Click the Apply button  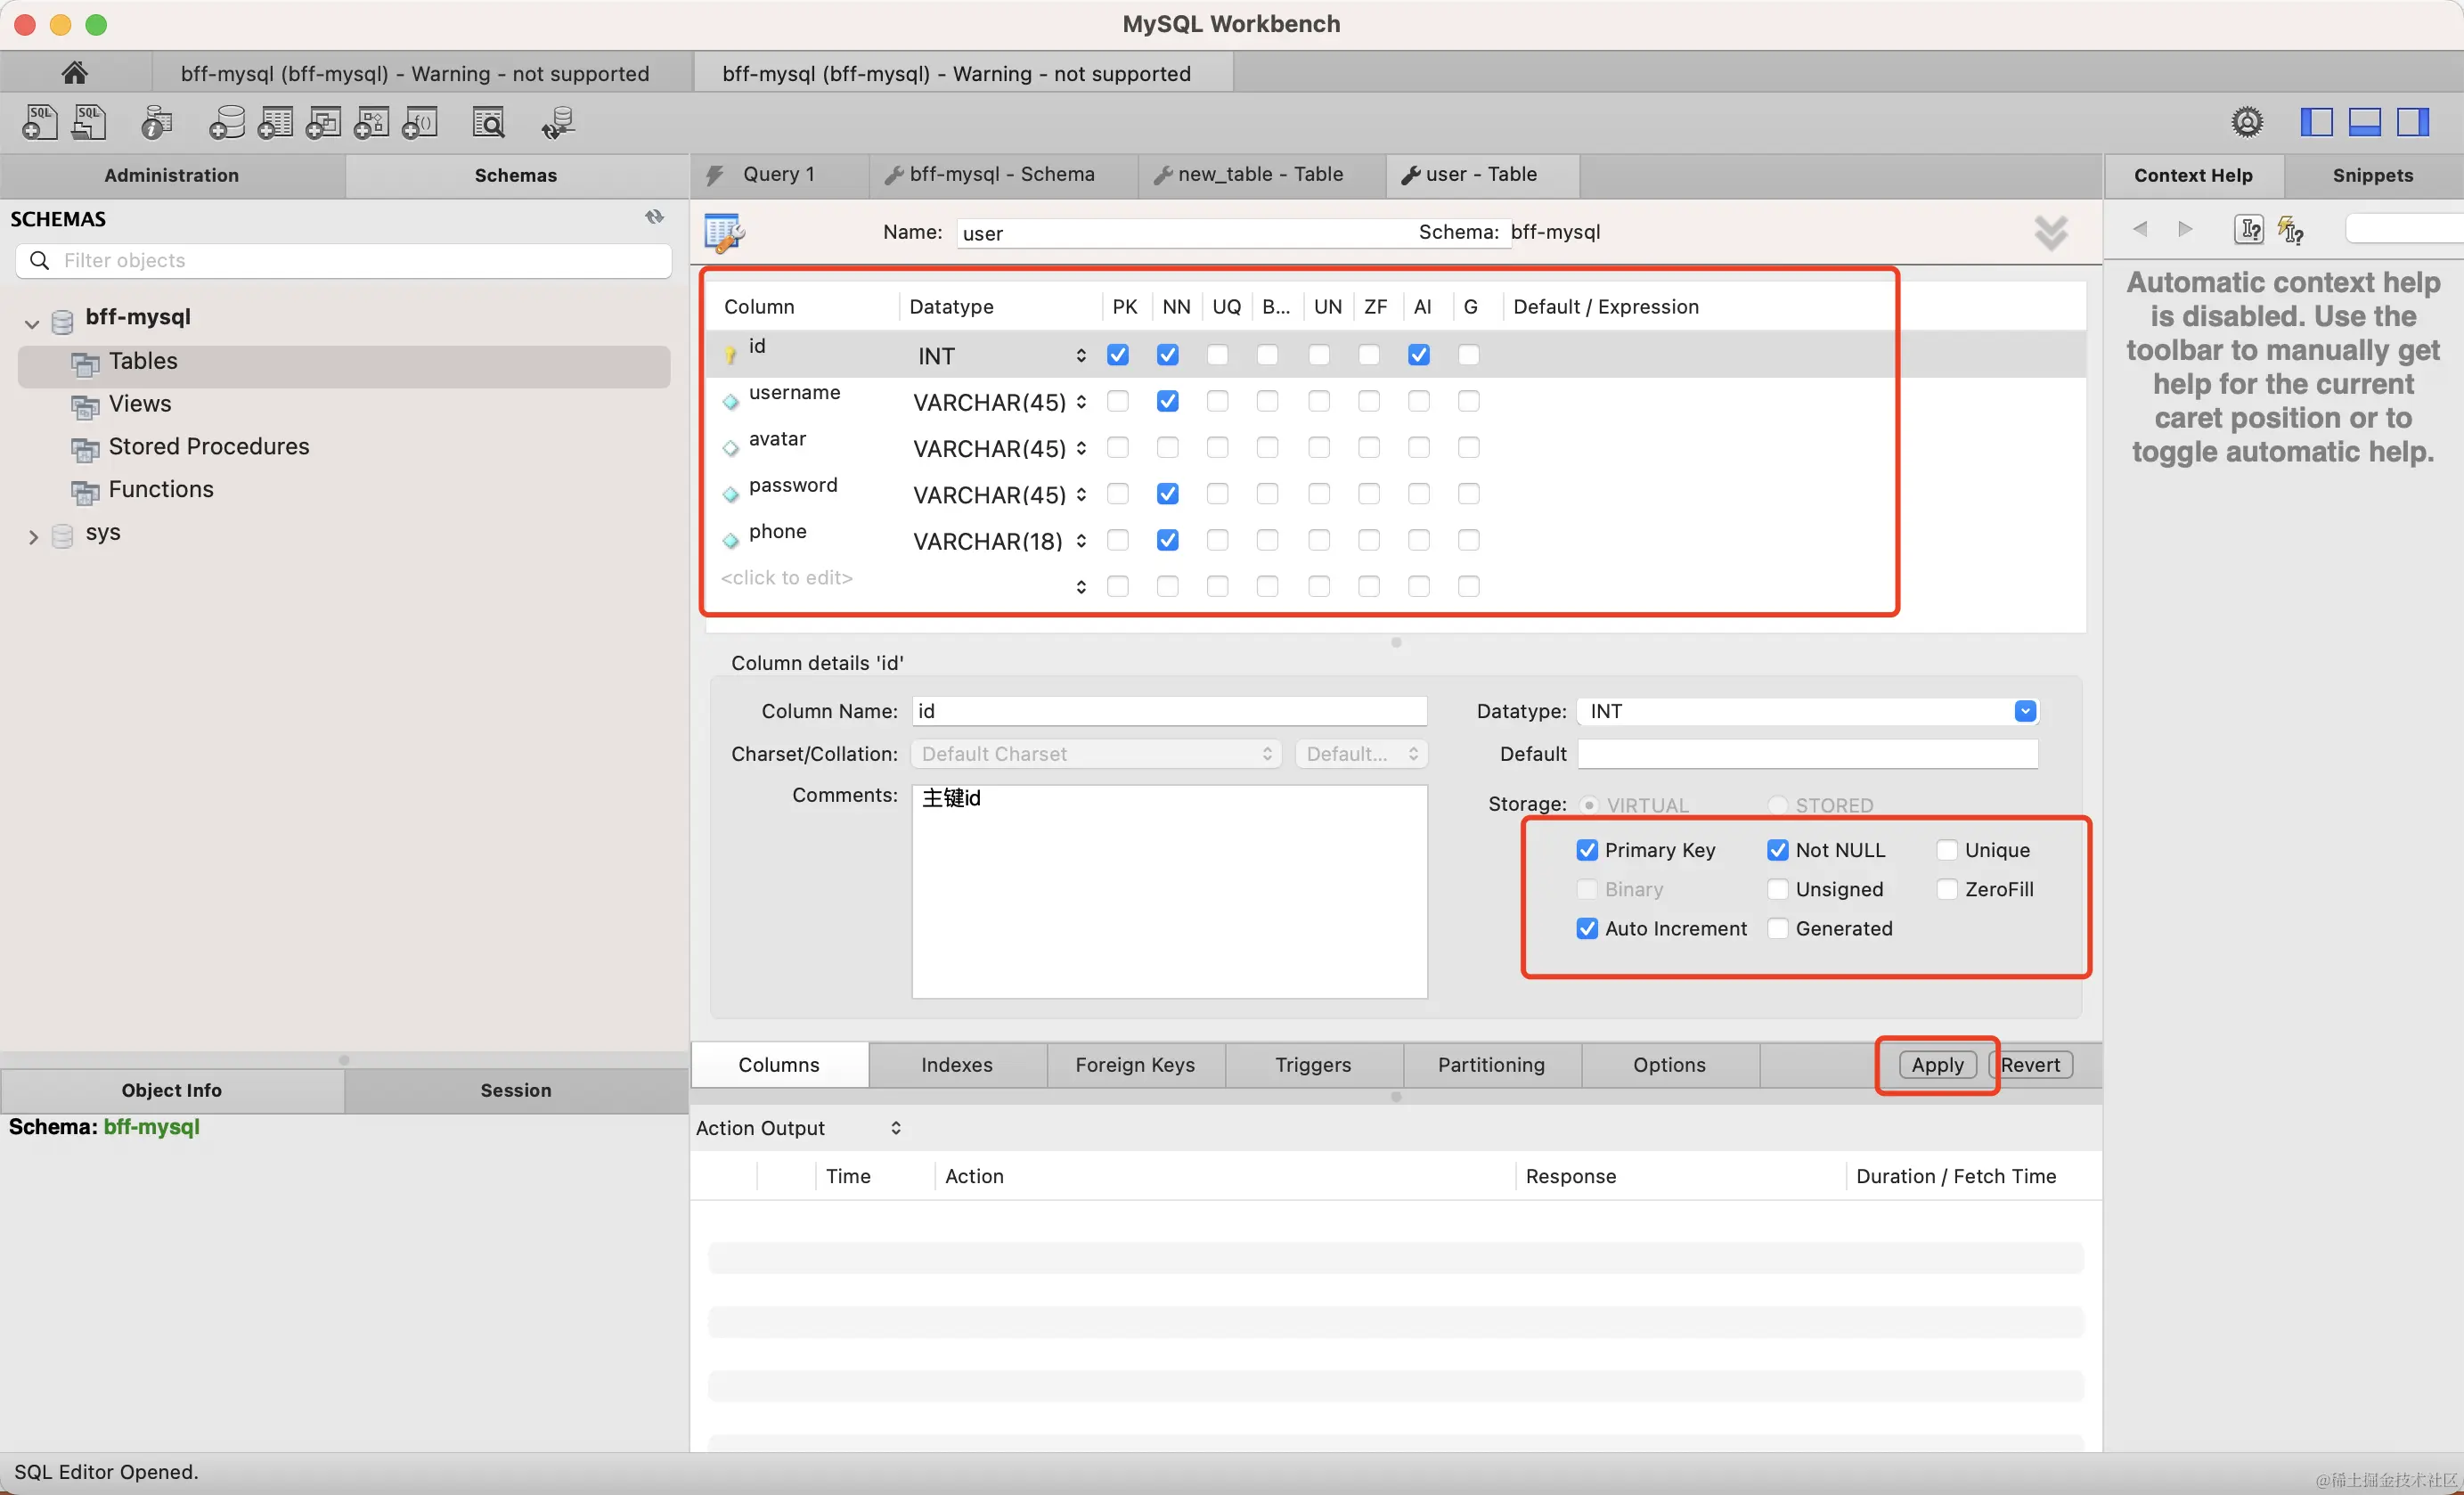click(1936, 1065)
